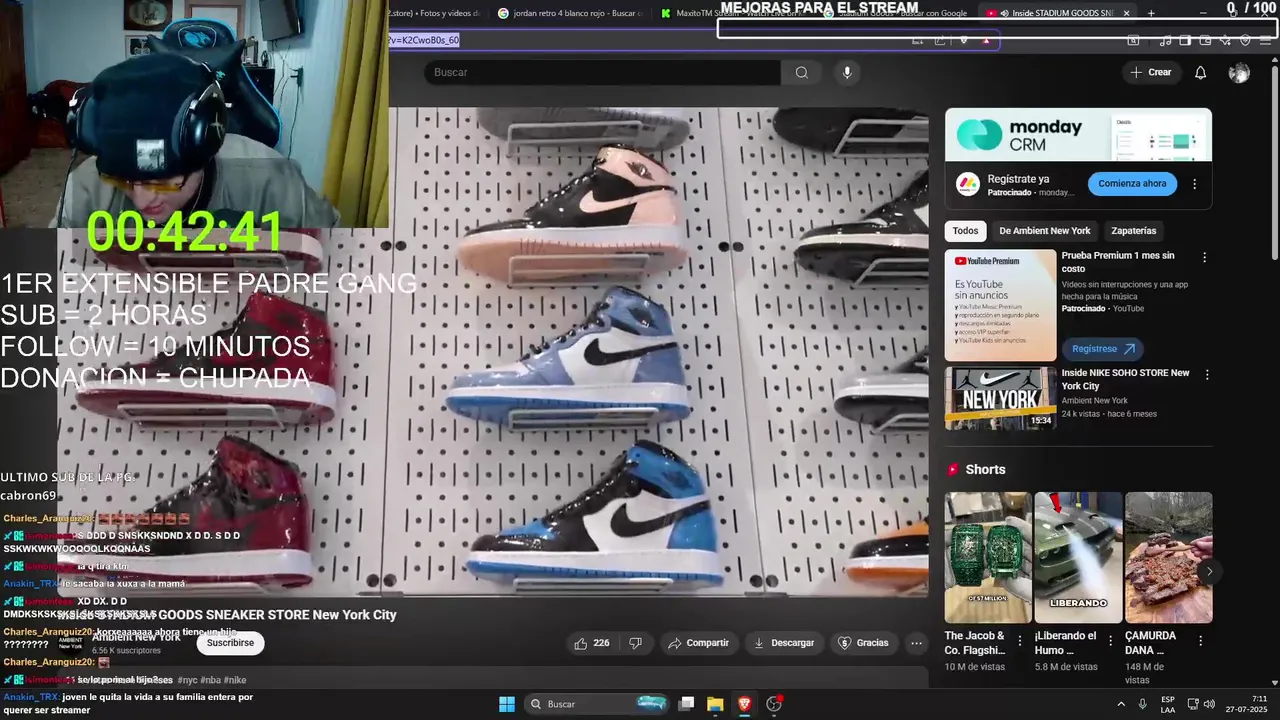Click the monday CRM ad banner image
1280x720 pixels.
1078,135
